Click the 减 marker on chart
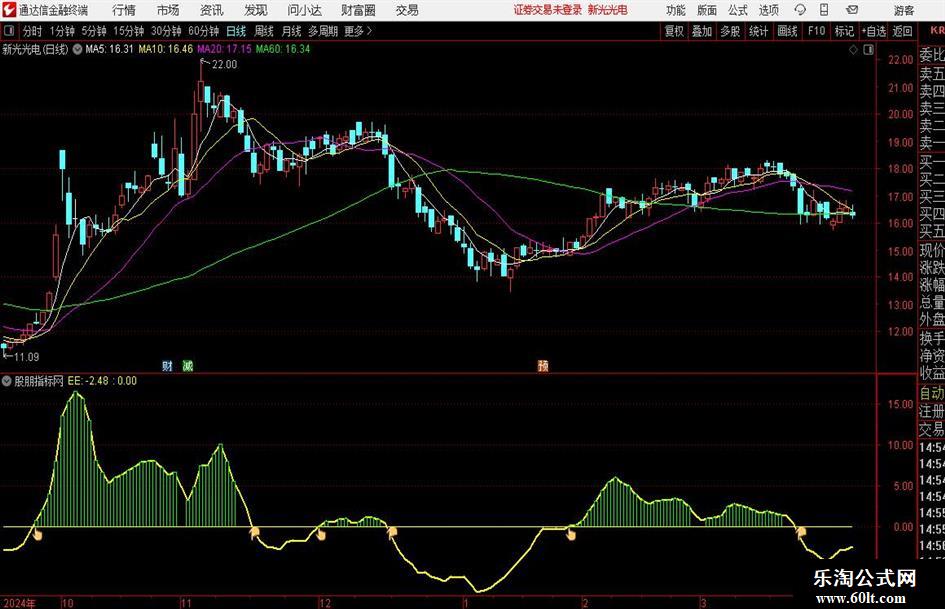This screenshot has height=609, width=945. [x=188, y=365]
